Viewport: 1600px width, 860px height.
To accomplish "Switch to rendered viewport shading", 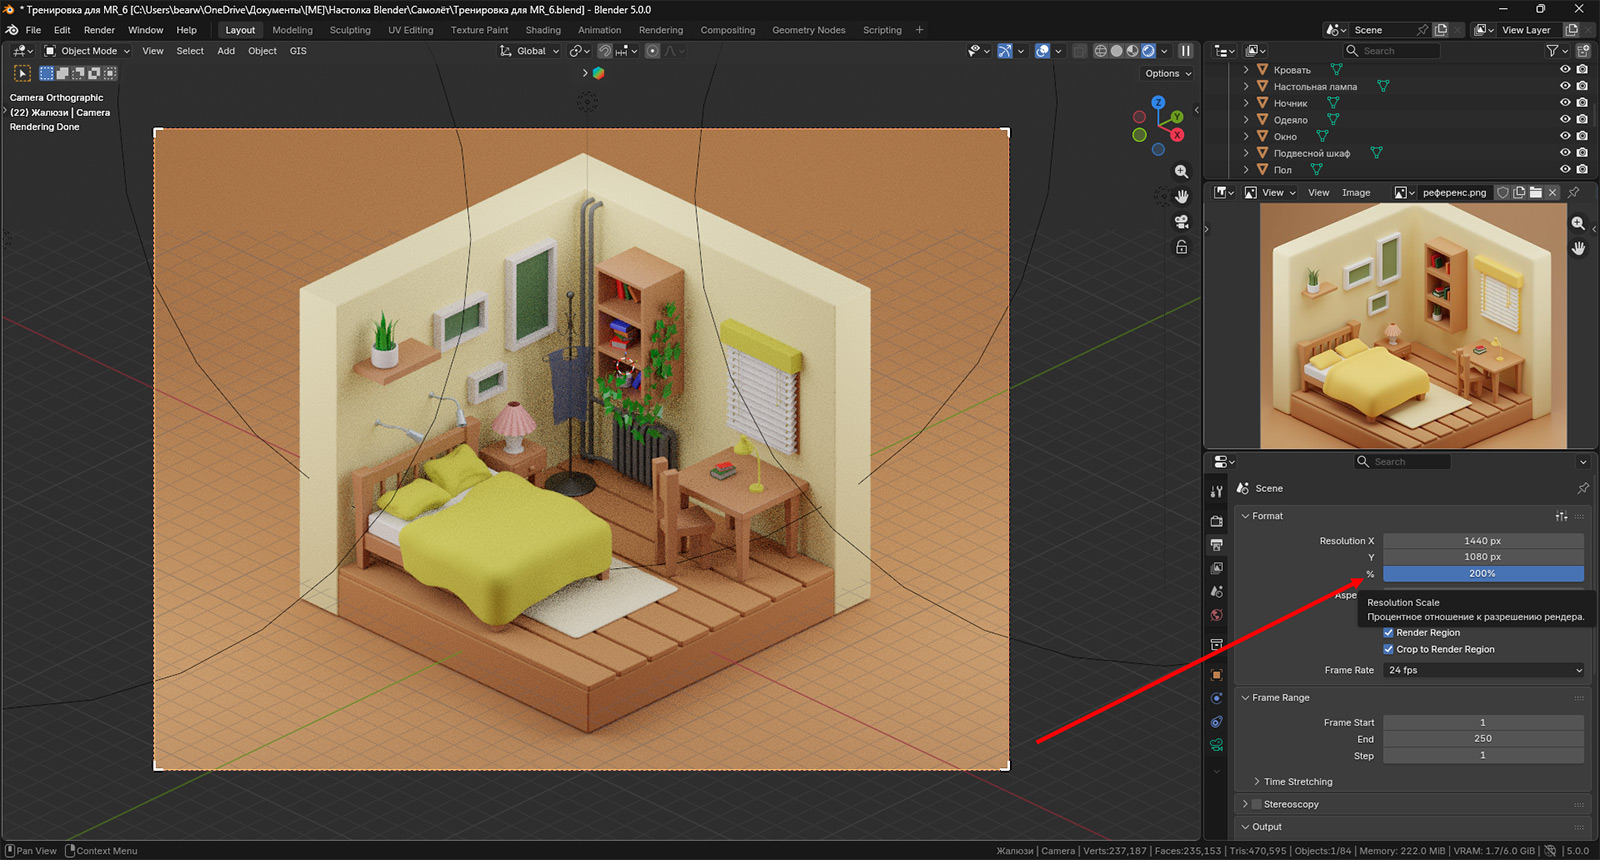I will pos(1149,51).
